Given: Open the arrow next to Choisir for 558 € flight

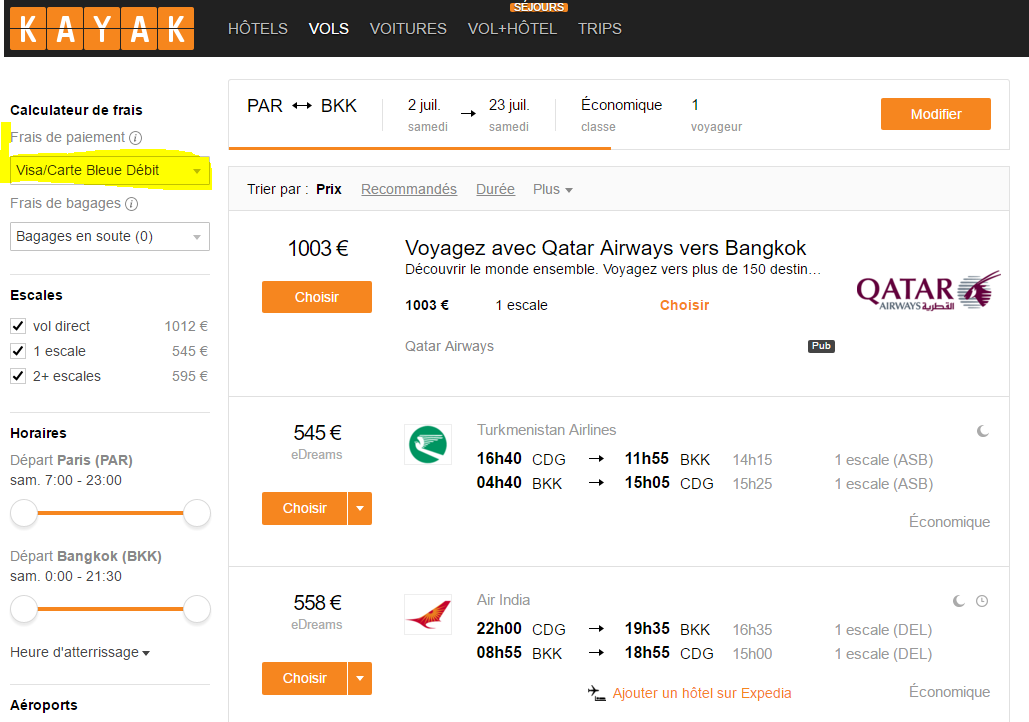Looking at the screenshot, I should pos(360,678).
